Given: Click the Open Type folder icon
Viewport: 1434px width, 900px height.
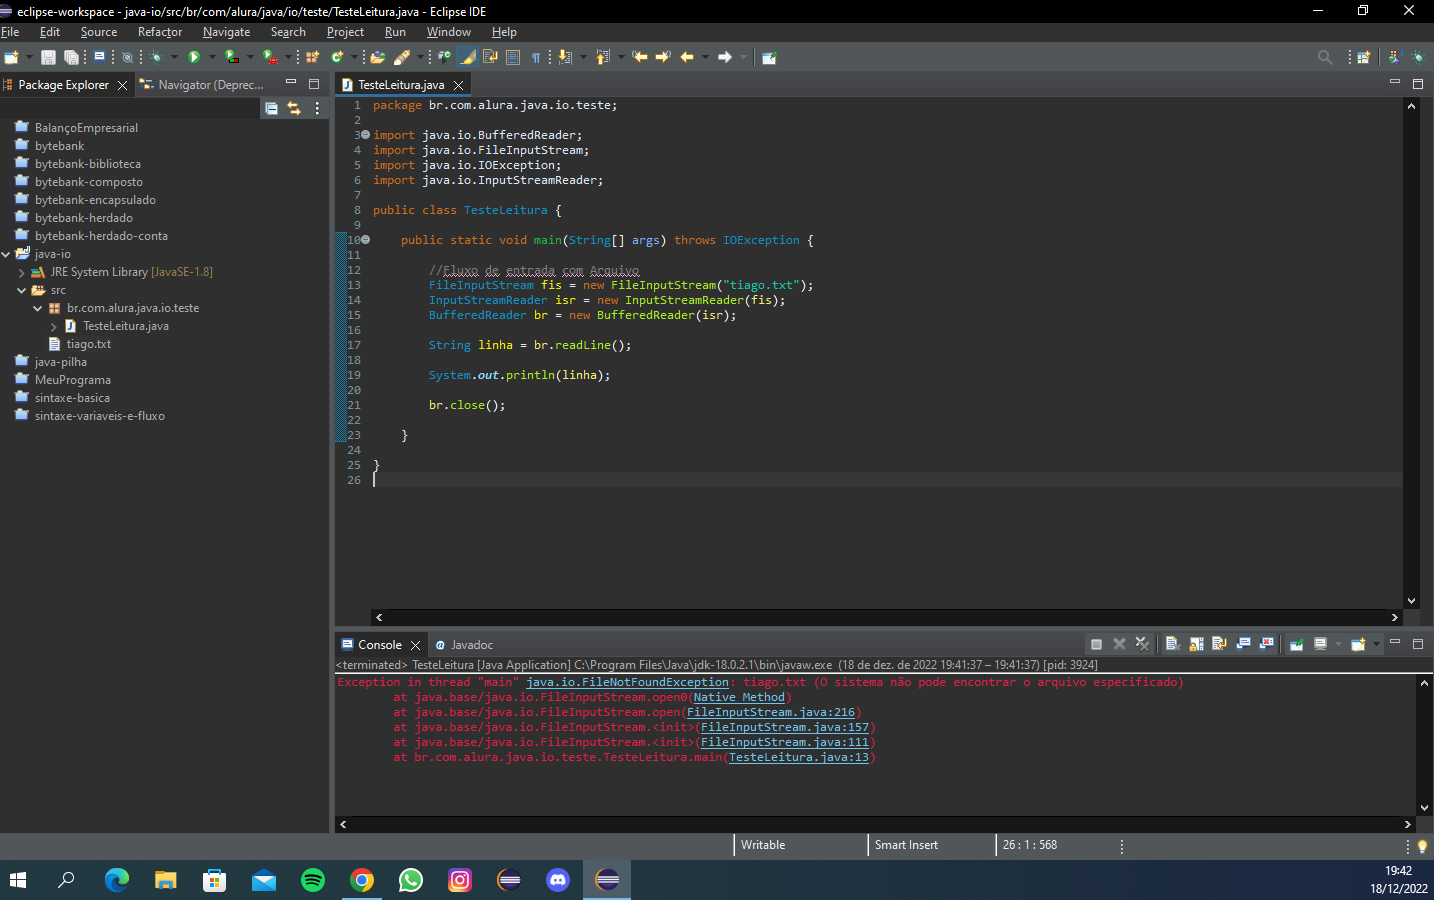Looking at the screenshot, I should click(x=377, y=57).
